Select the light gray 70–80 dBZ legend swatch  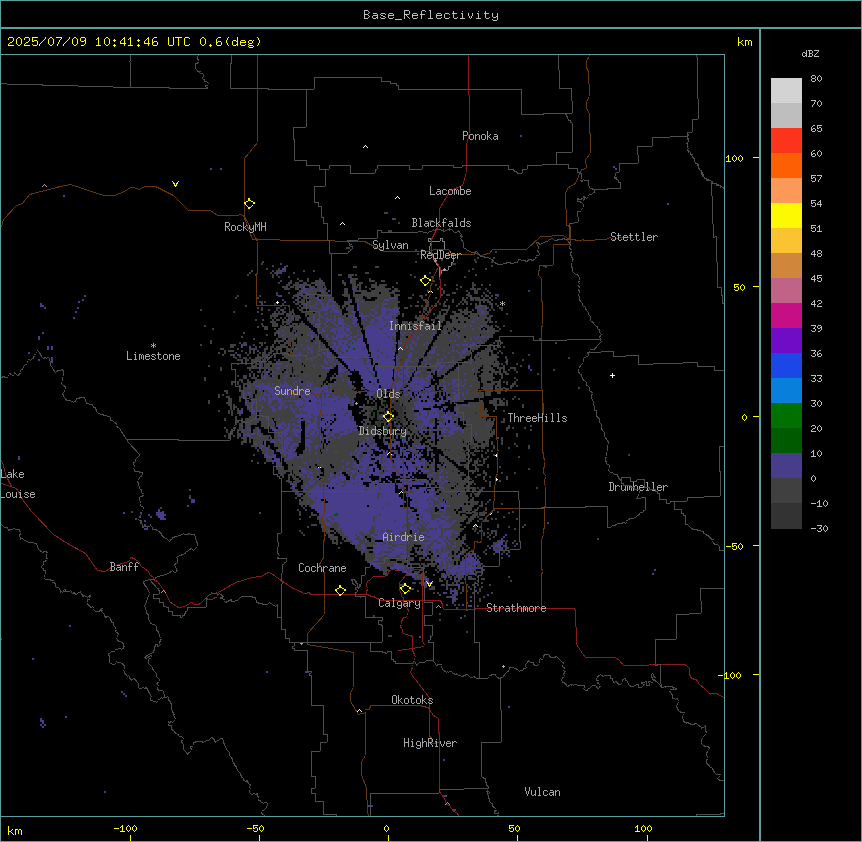click(786, 91)
